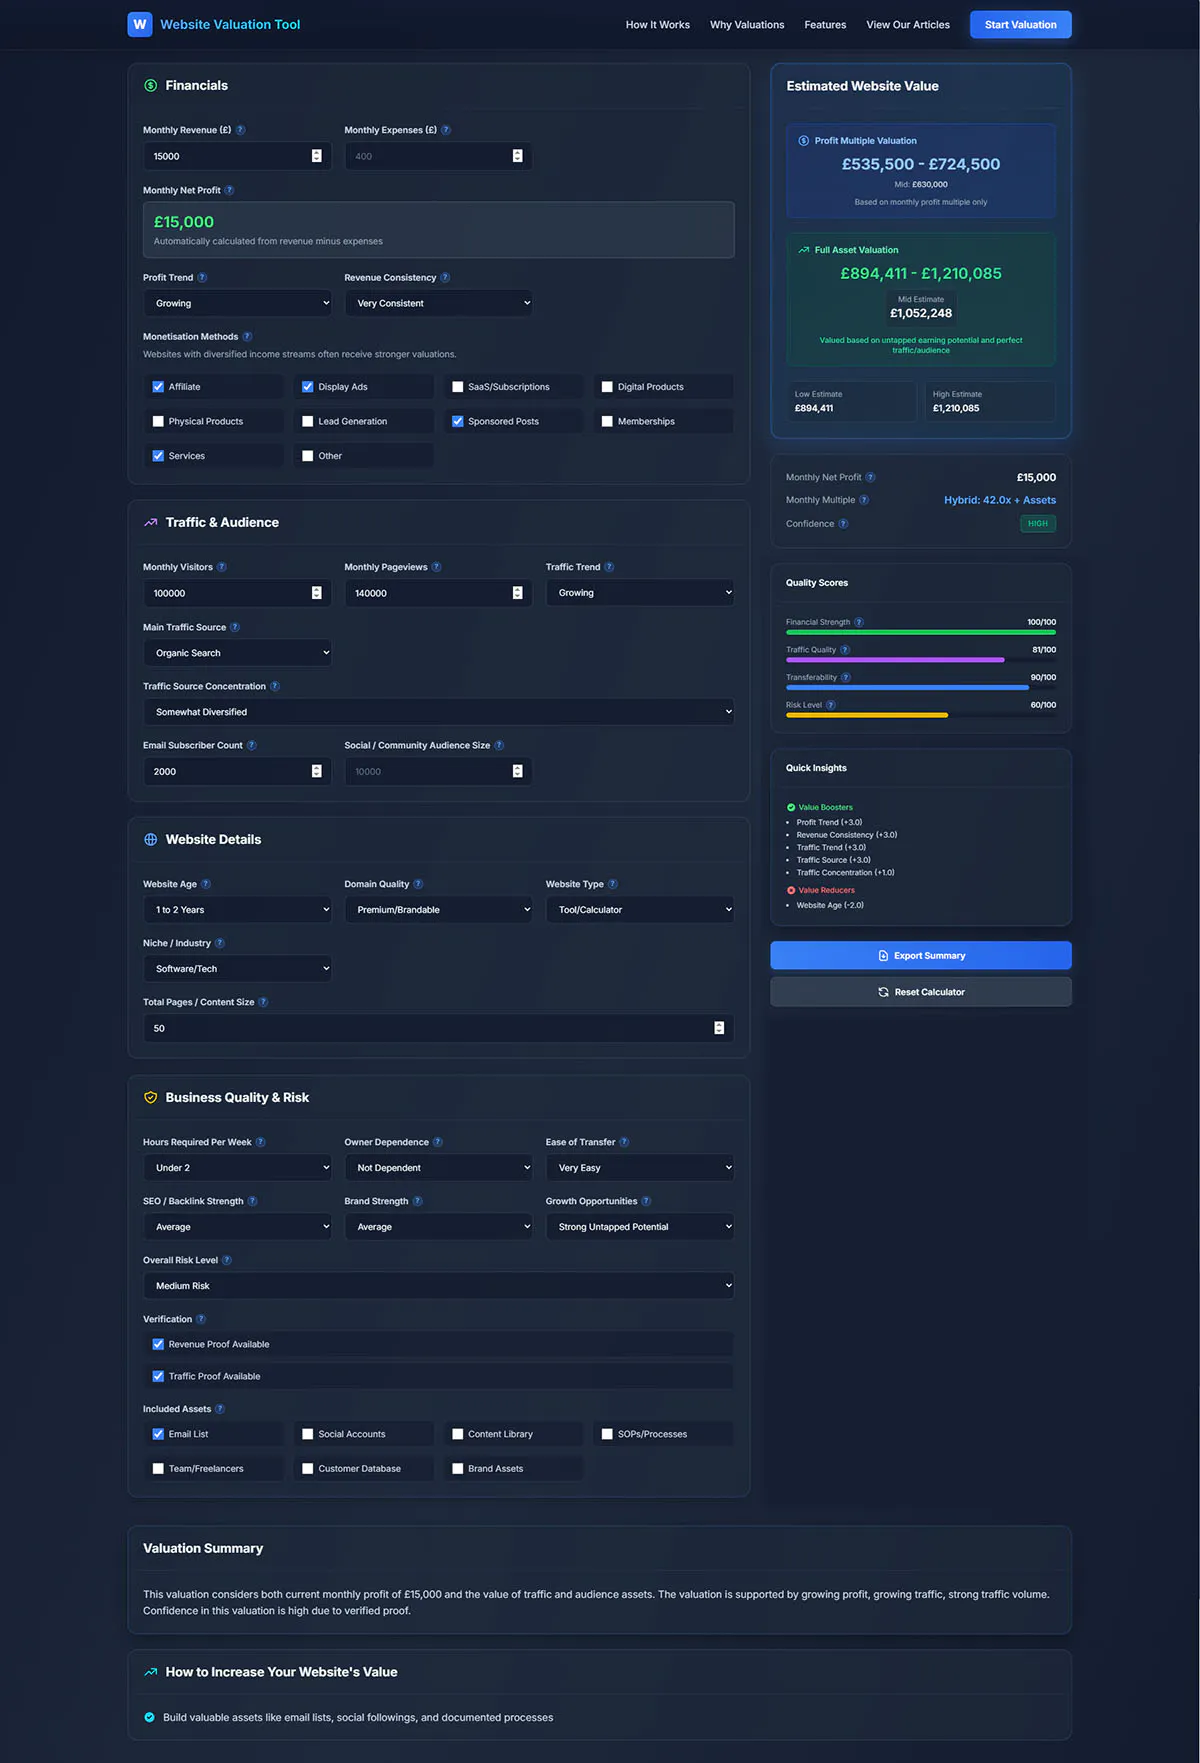
Task: Show help for Main Traffic Source
Action: coord(235,628)
